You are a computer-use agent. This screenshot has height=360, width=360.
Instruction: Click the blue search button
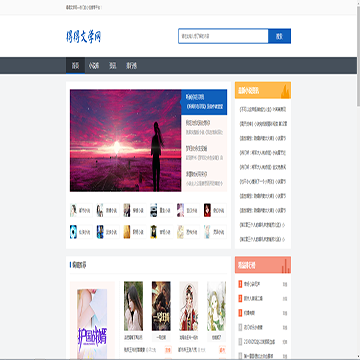coord(279,36)
